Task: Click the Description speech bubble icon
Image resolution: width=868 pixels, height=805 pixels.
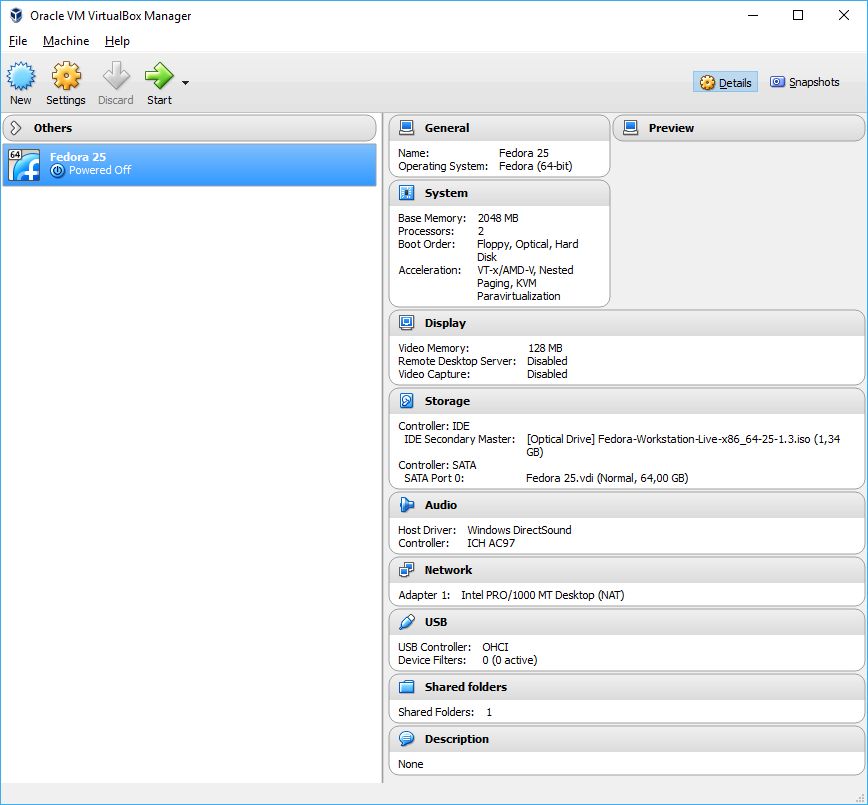Action: [406, 739]
